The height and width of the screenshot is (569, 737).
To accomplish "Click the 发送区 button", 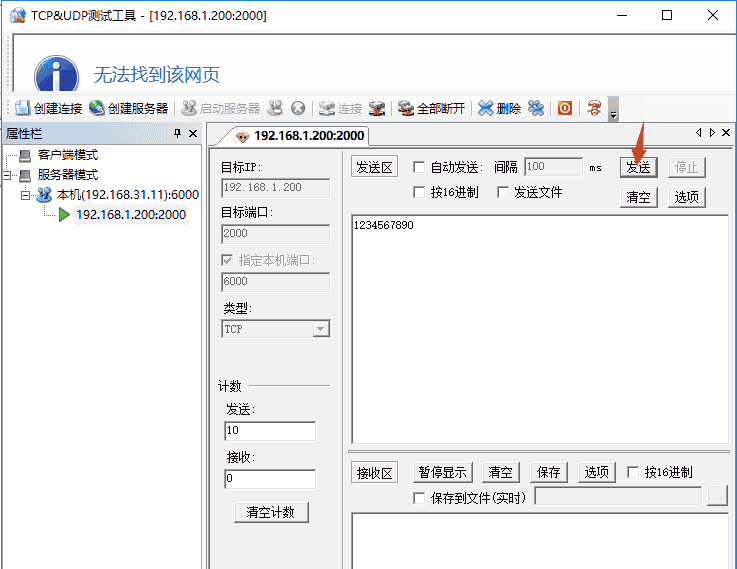I will tap(374, 167).
